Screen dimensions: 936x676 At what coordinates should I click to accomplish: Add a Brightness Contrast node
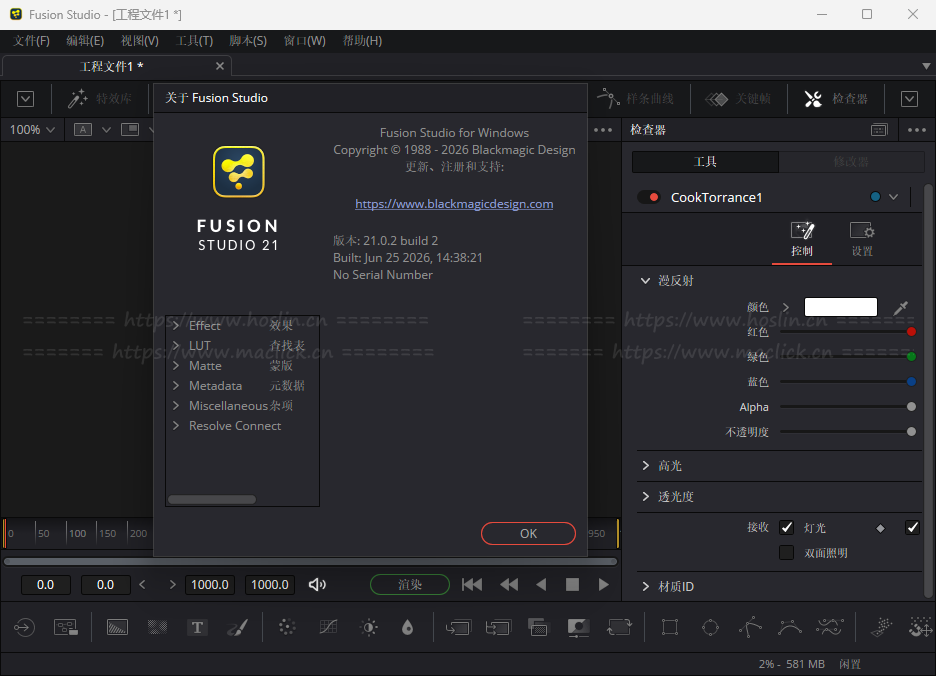pyautogui.click(x=369, y=627)
